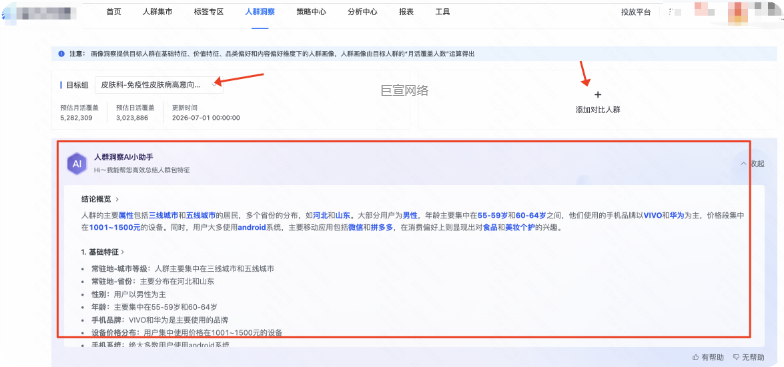Image resolution: width=784 pixels, height=367 pixels.
Task: Click the 手机品牌 bullet row
Action: [x=155, y=320]
